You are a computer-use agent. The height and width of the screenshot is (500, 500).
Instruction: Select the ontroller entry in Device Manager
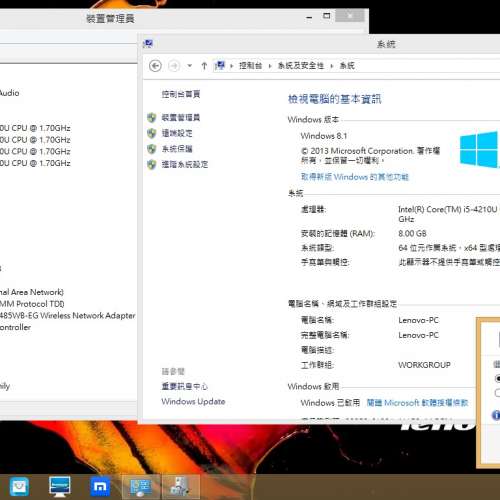pos(15,327)
